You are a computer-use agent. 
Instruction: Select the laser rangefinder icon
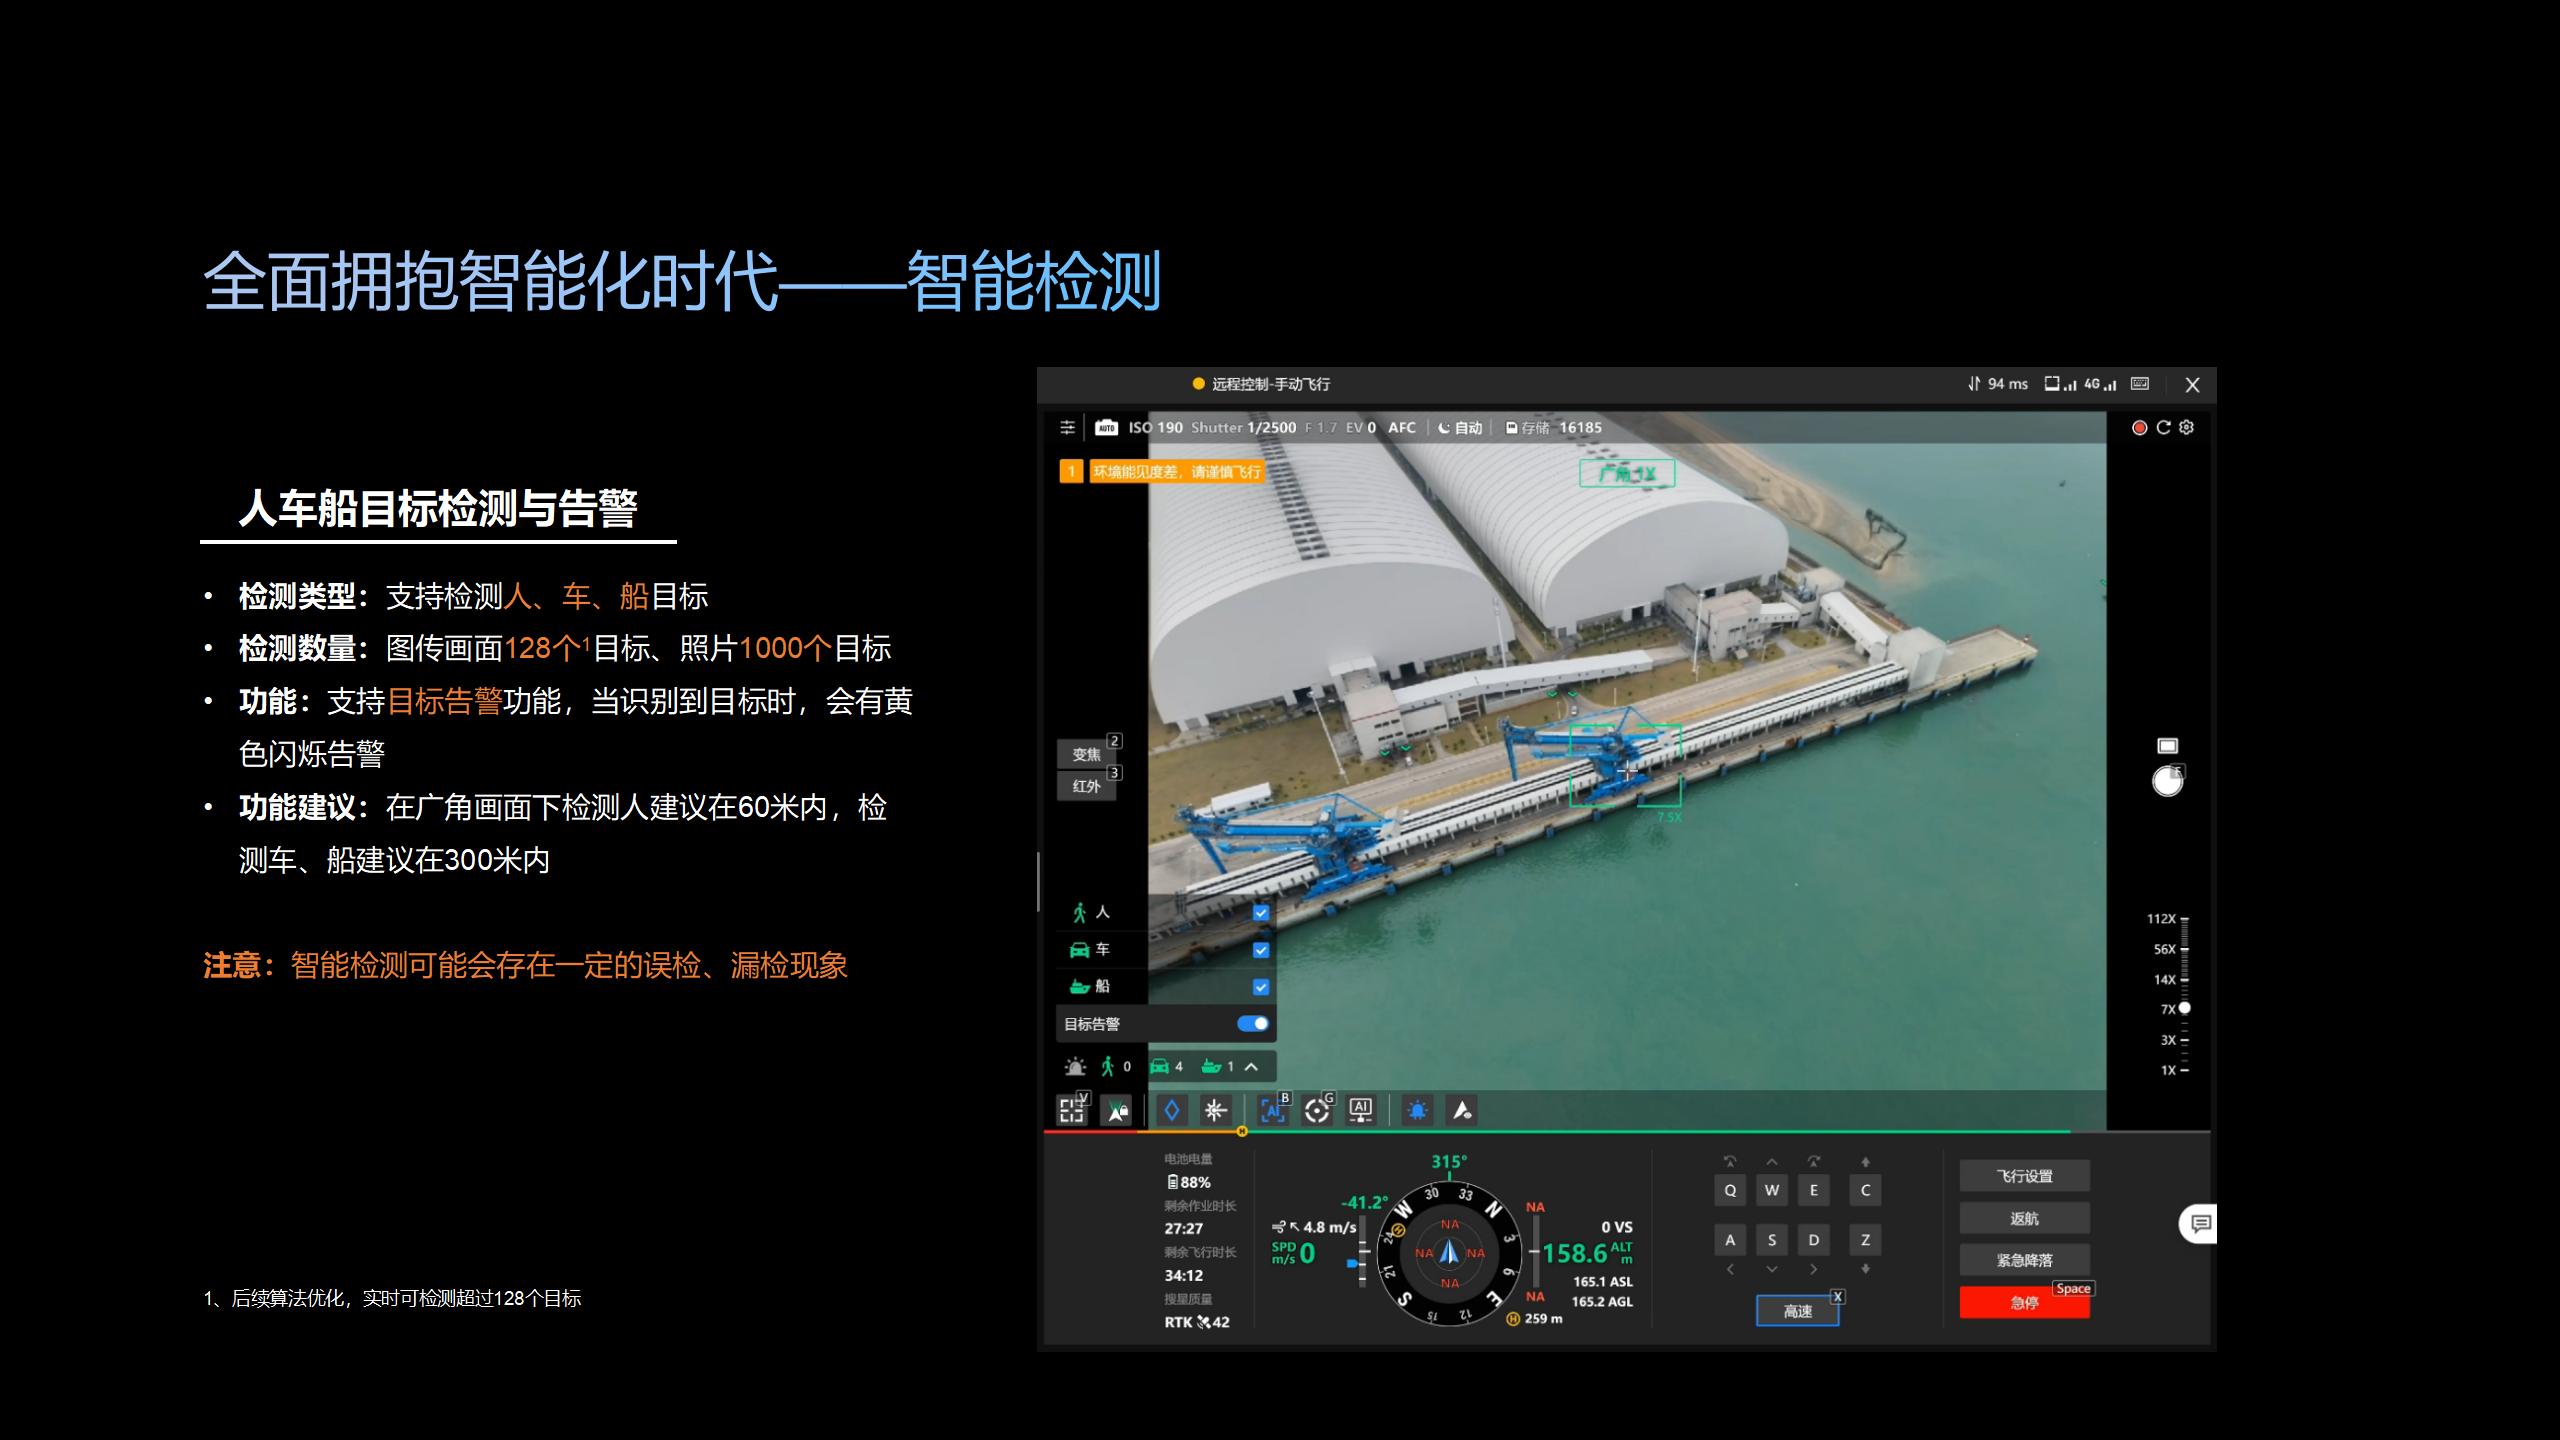tap(1215, 1110)
